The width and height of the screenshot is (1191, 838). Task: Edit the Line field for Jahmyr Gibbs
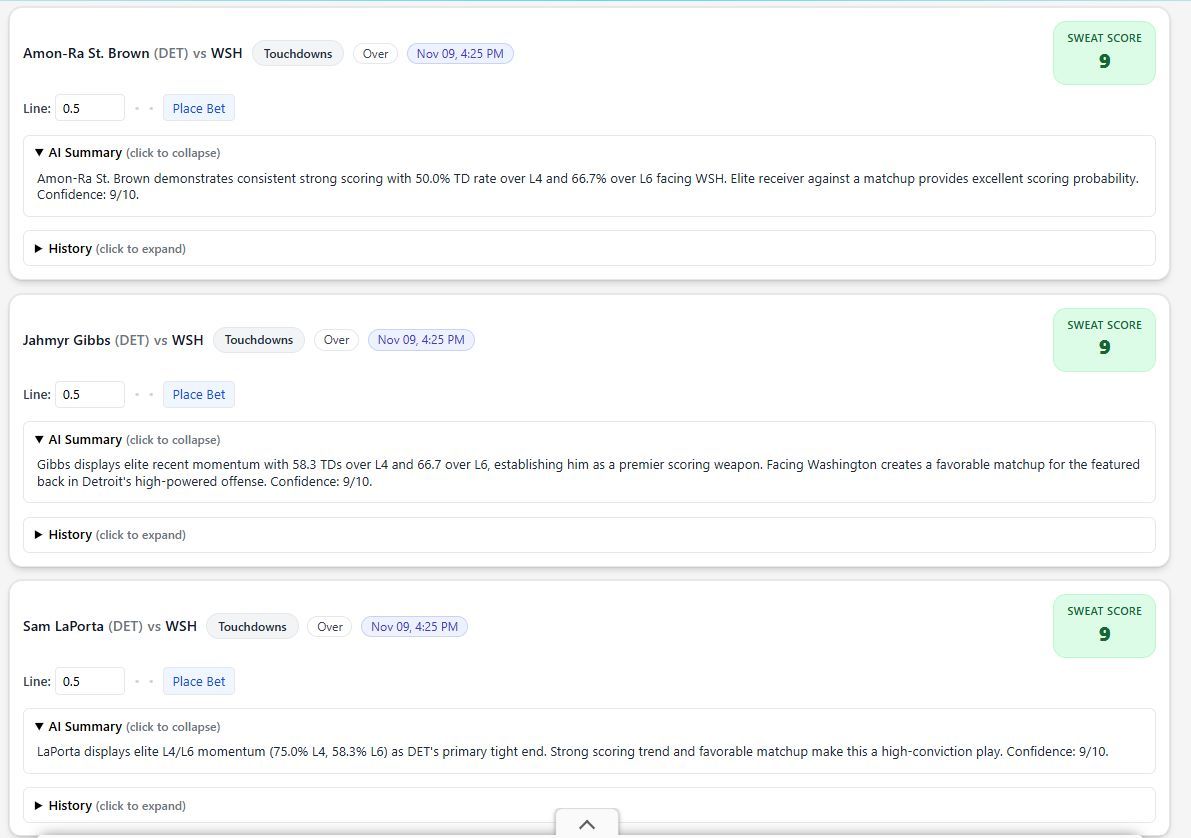point(90,394)
